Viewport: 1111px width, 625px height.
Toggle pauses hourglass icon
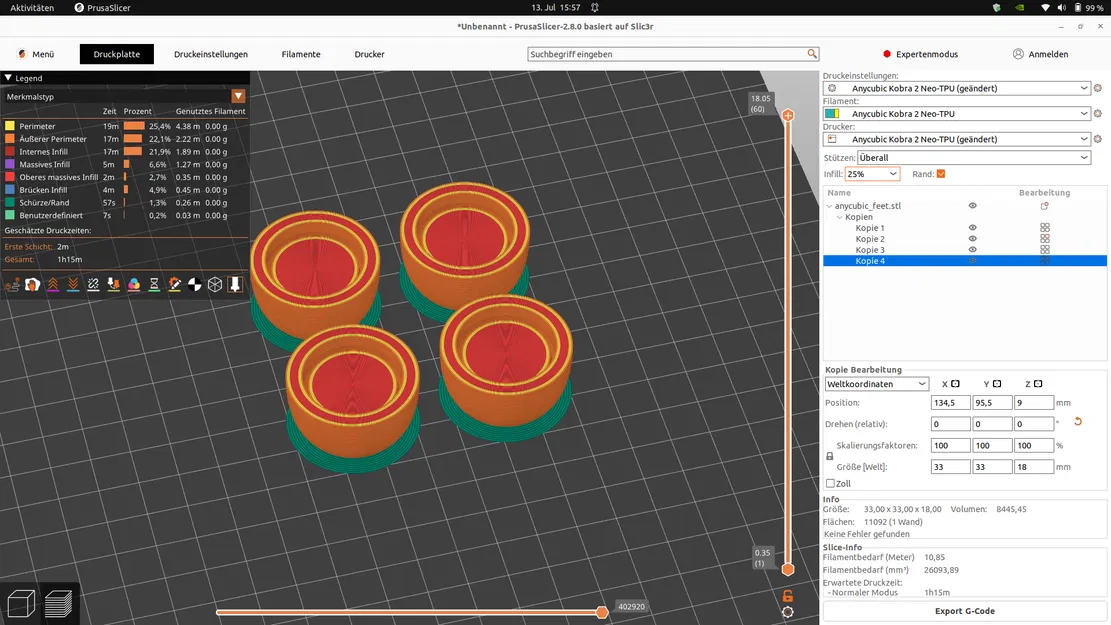(x=154, y=285)
